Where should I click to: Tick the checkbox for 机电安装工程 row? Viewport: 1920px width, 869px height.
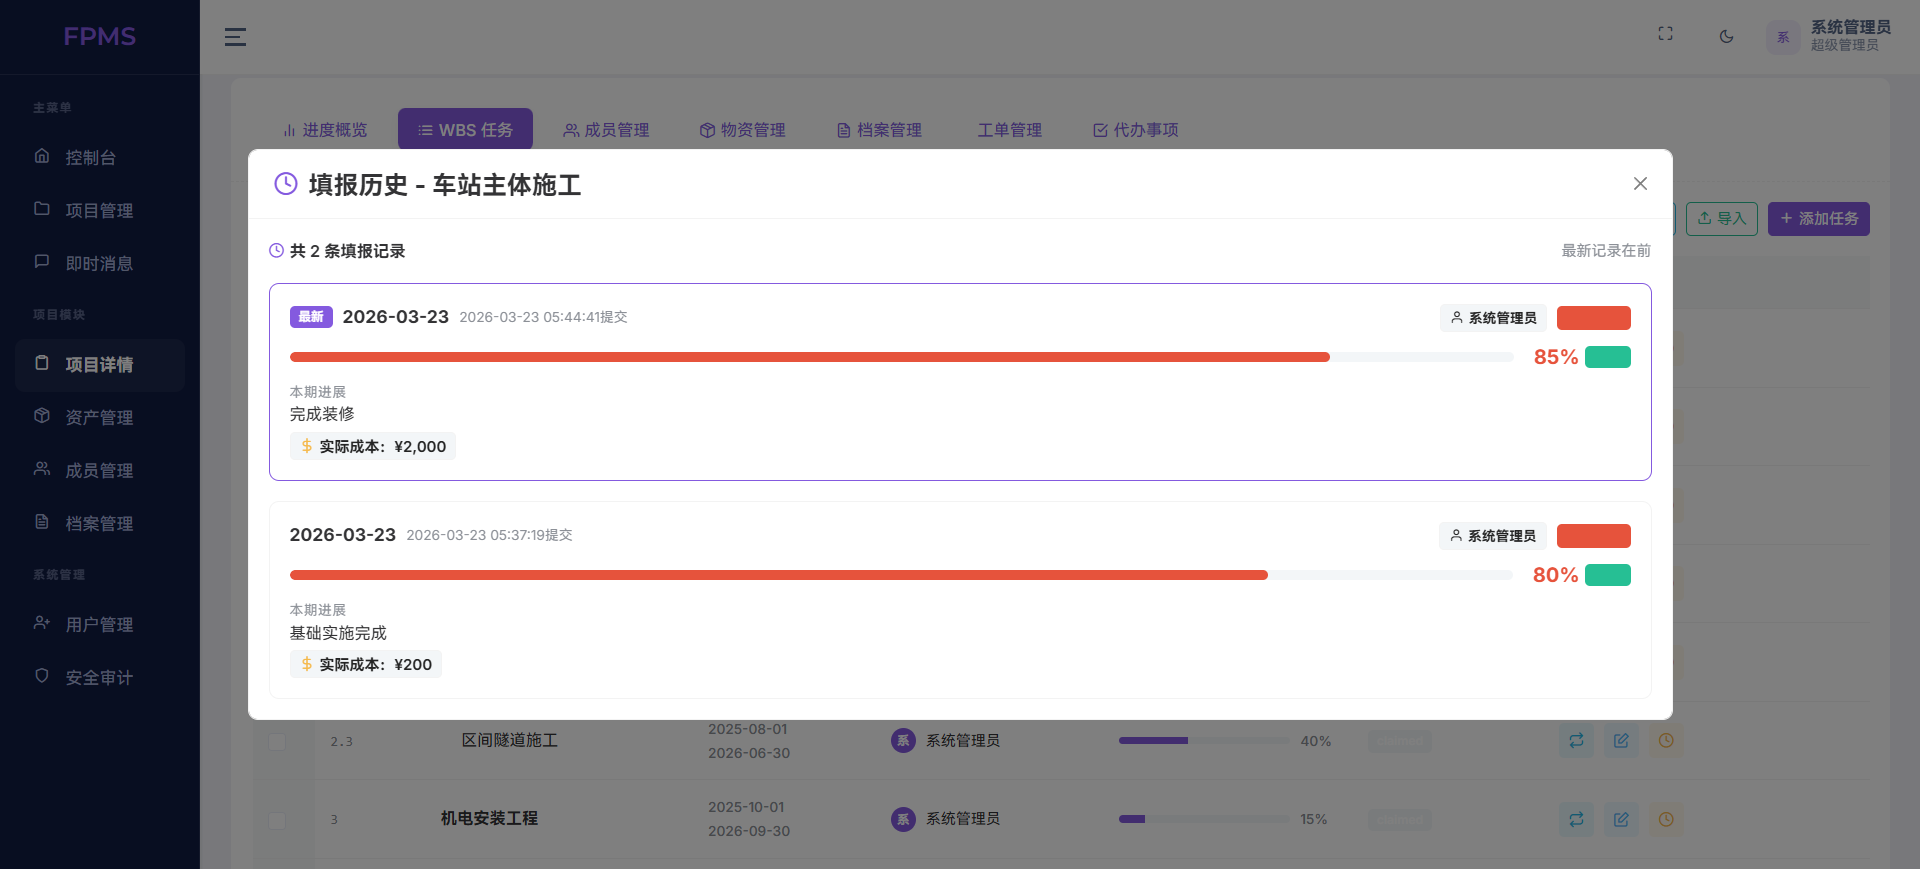277,820
